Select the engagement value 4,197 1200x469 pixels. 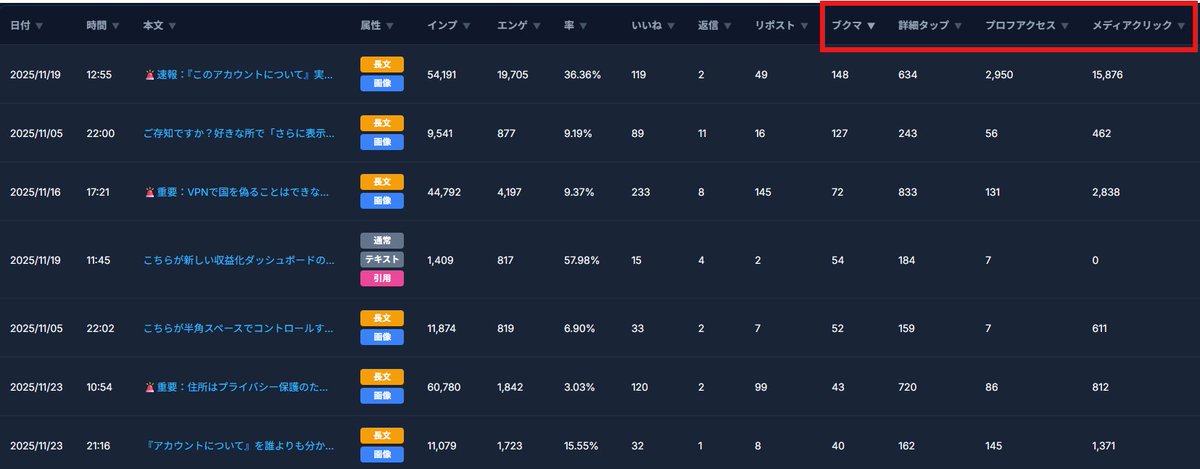(x=510, y=191)
